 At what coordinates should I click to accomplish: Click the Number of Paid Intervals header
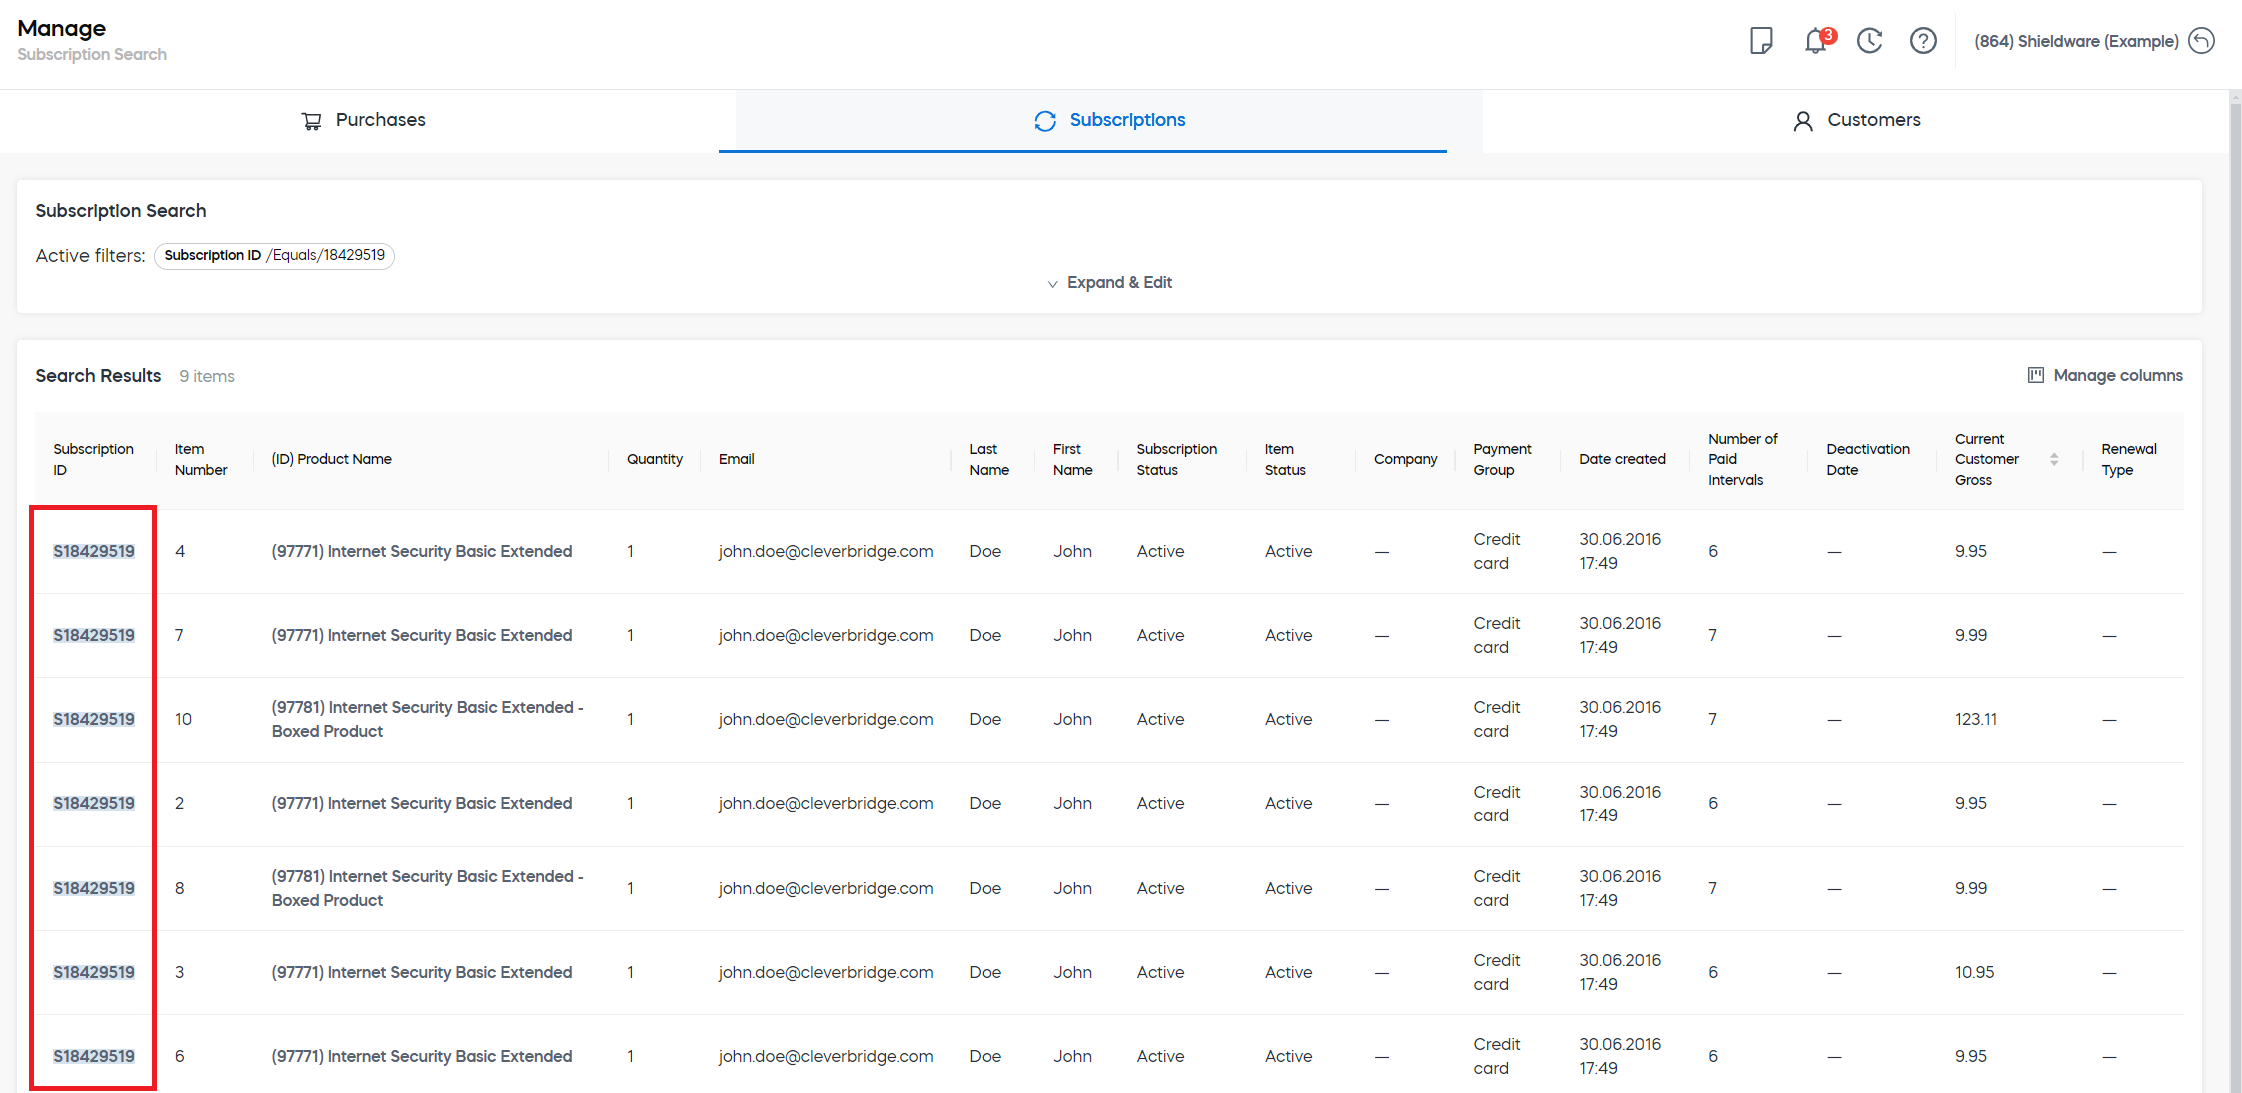(x=1743, y=459)
